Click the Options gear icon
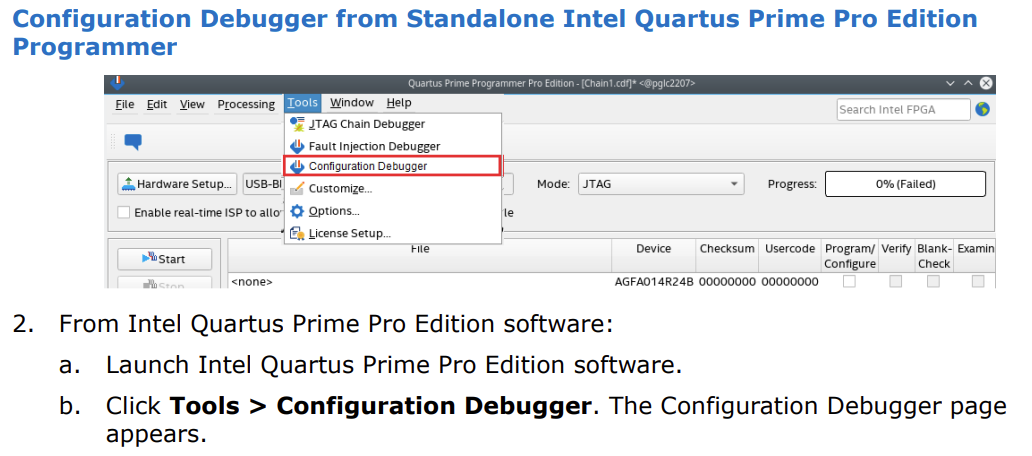Screen dimensions: 1032x456 (x=297, y=211)
